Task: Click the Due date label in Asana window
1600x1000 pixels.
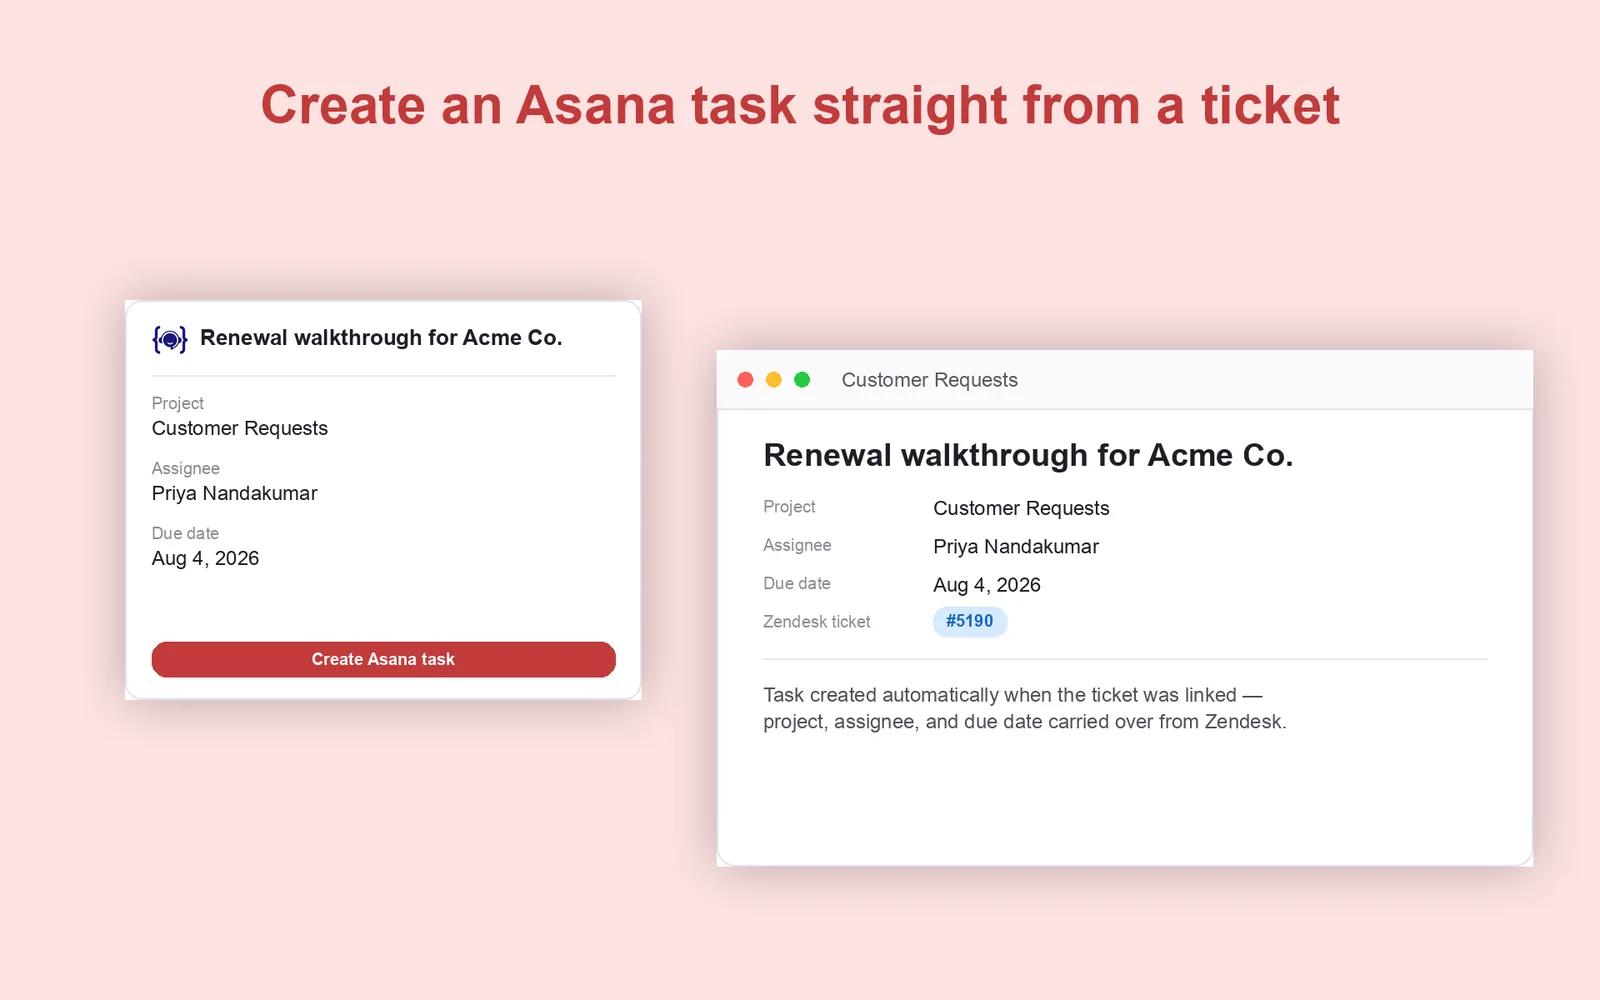Action: (796, 583)
